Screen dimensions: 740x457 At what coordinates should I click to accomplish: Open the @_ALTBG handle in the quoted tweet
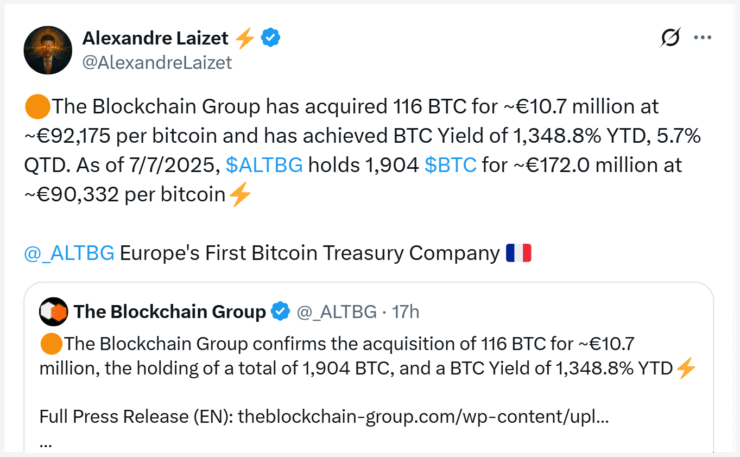pyautogui.click(x=336, y=312)
